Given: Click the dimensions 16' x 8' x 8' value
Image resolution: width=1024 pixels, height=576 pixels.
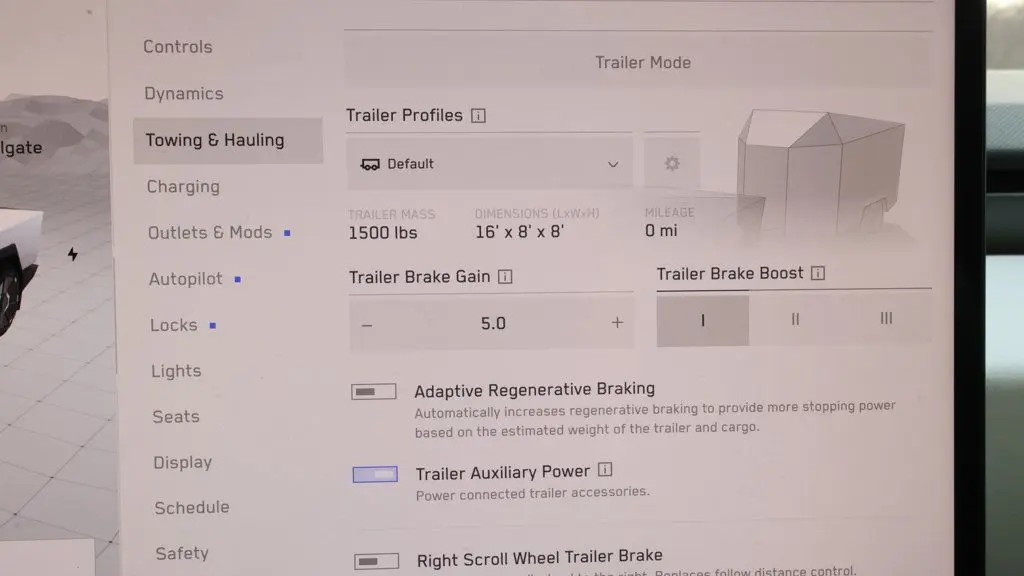Looking at the screenshot, I should point(519,232).
